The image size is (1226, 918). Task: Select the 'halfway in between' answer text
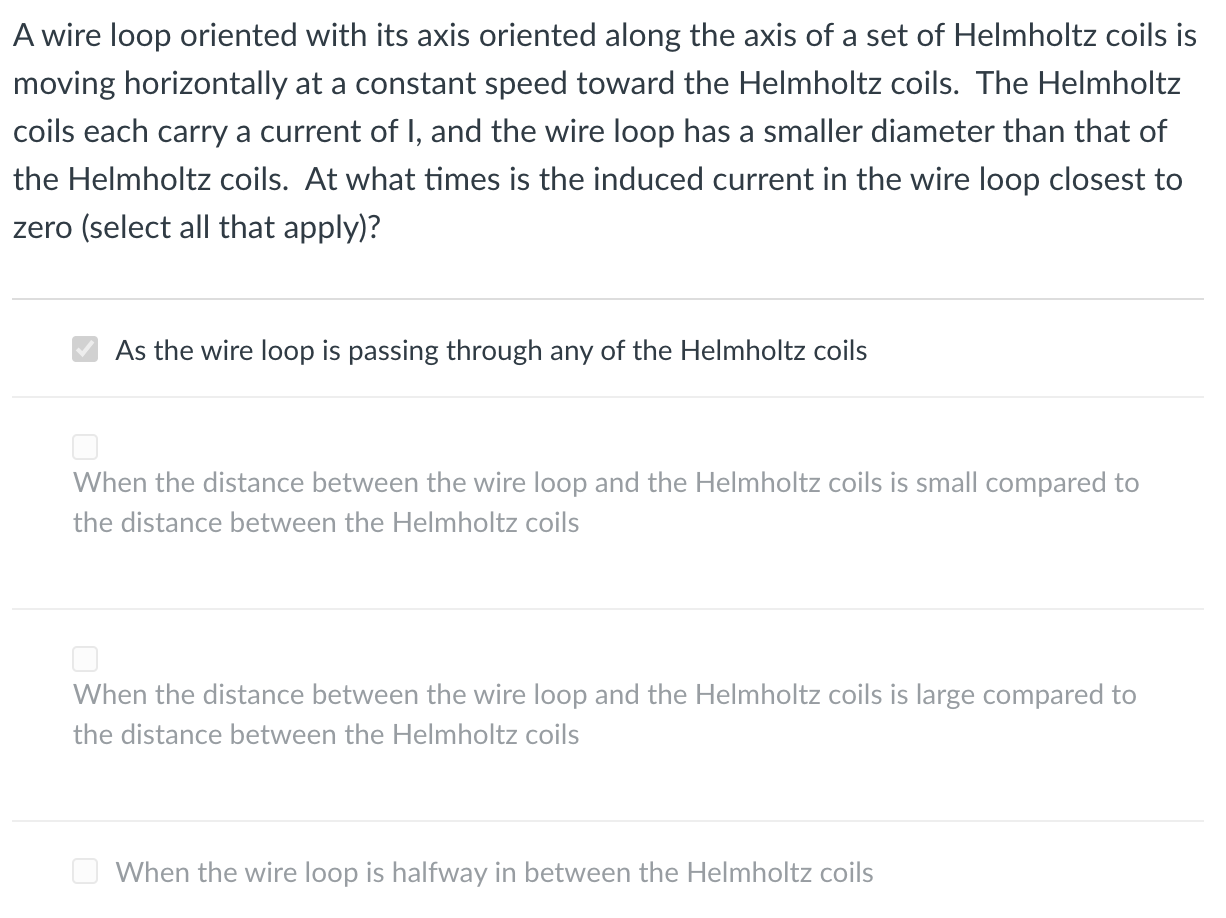tap(494, 872)
